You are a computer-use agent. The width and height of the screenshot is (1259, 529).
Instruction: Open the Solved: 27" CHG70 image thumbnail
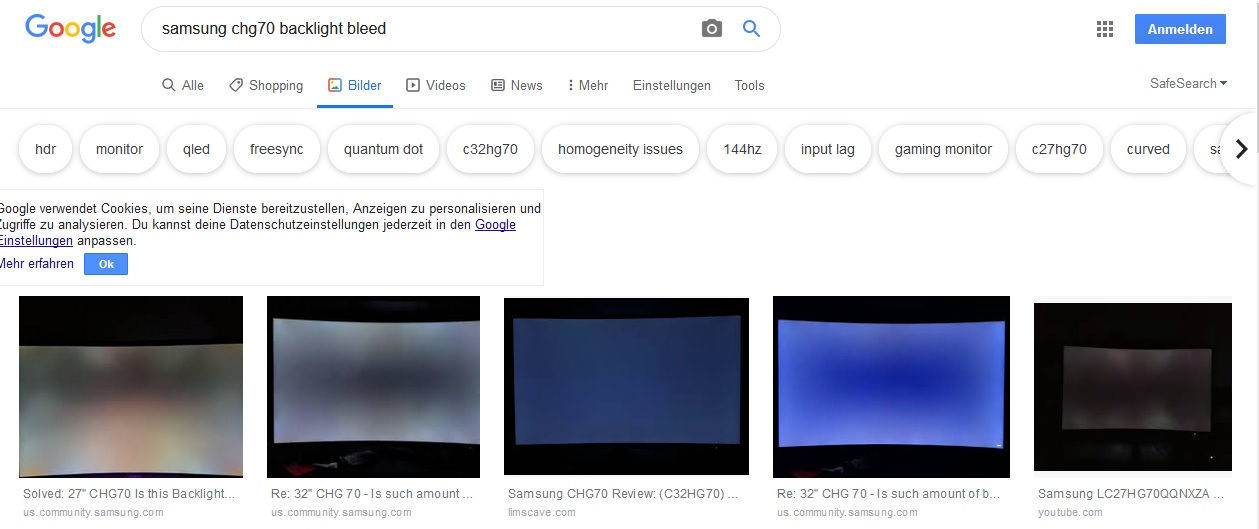pyautogui.click(x=131, y=386)
